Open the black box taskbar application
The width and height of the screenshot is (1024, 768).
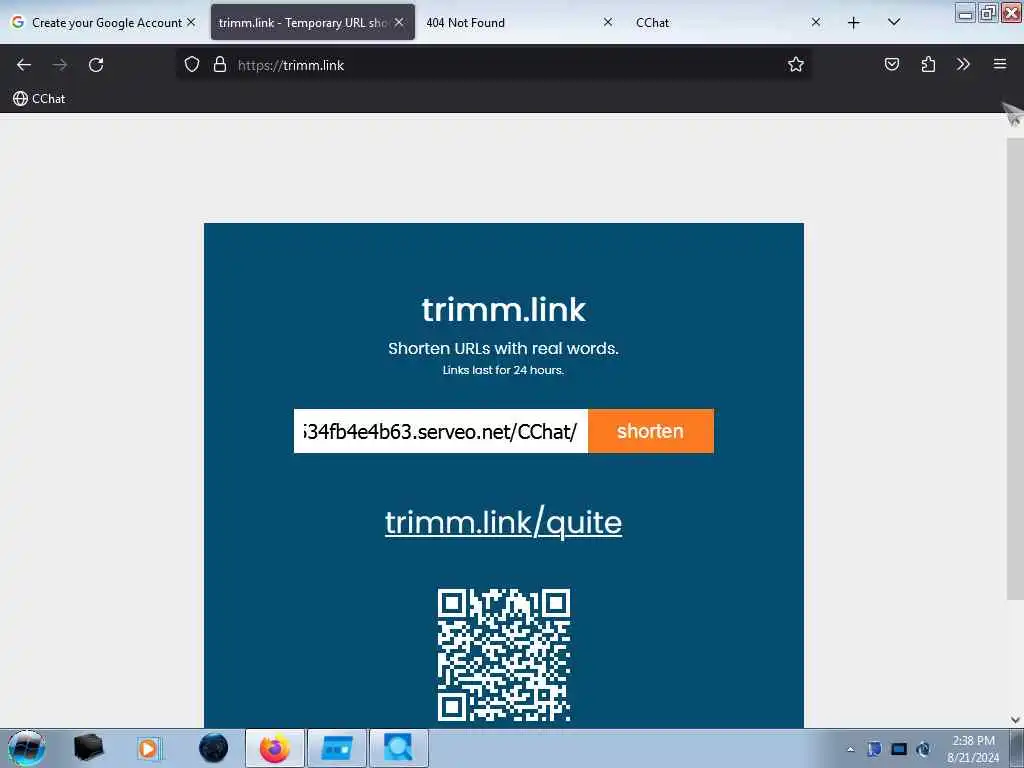(88, 748)
